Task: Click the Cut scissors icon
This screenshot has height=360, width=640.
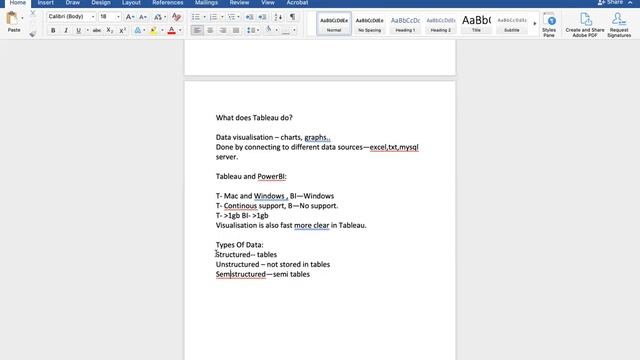Action: coord(33,14)
